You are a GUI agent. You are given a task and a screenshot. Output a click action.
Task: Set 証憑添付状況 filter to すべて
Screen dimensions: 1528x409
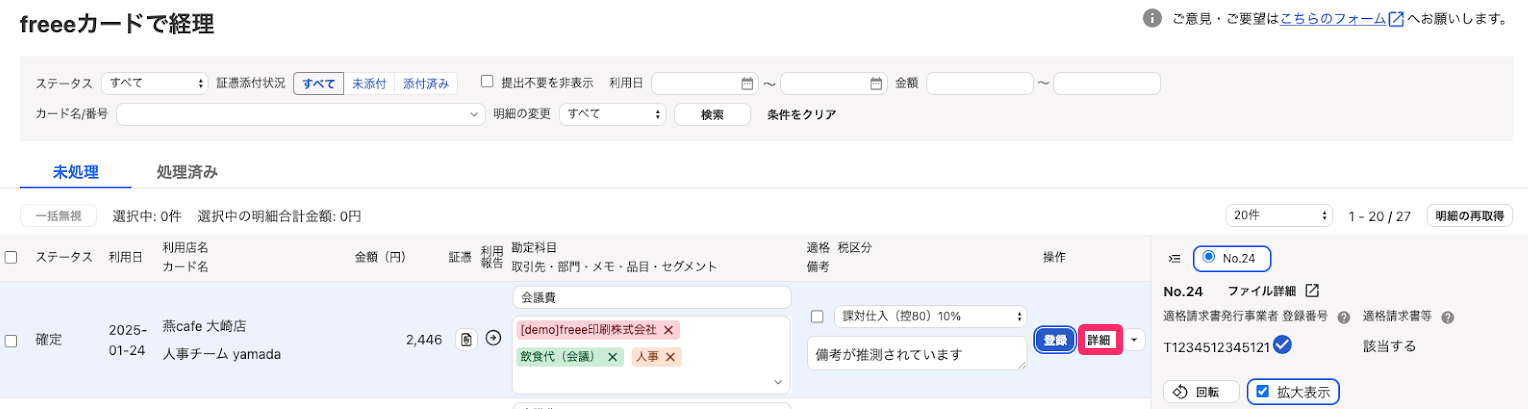(319, 84)
